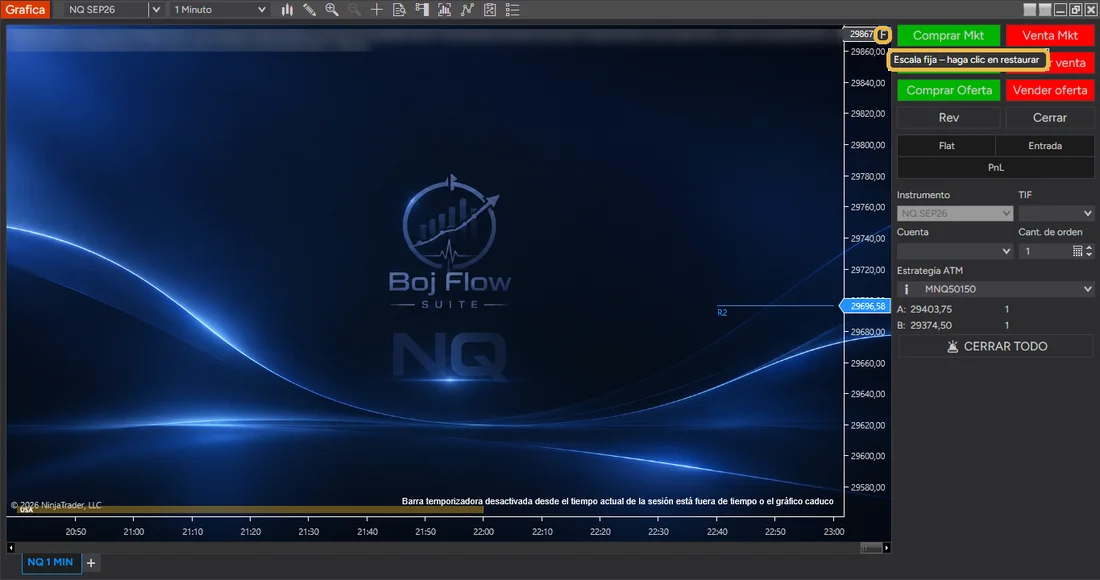Click the Comprar Mkt button
Screen dimensions: 1100x580
(948, 35)
